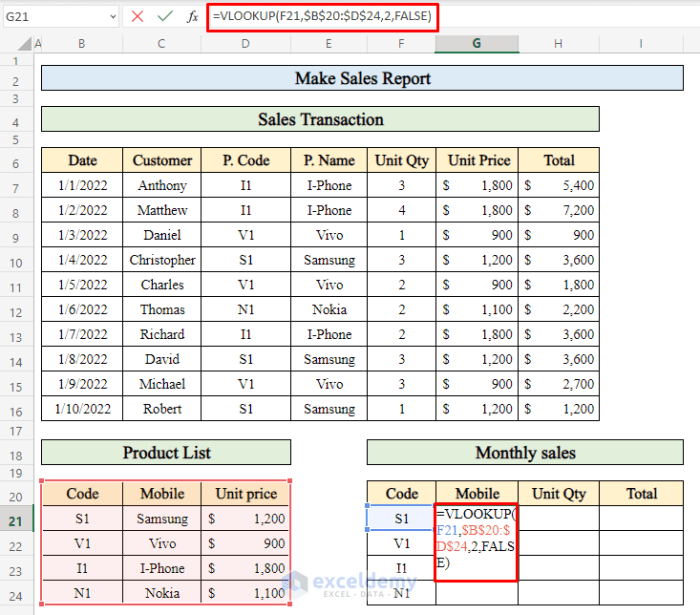Select column I header
The height and width of the screenshot is (615, 700).
coord(641,44)
